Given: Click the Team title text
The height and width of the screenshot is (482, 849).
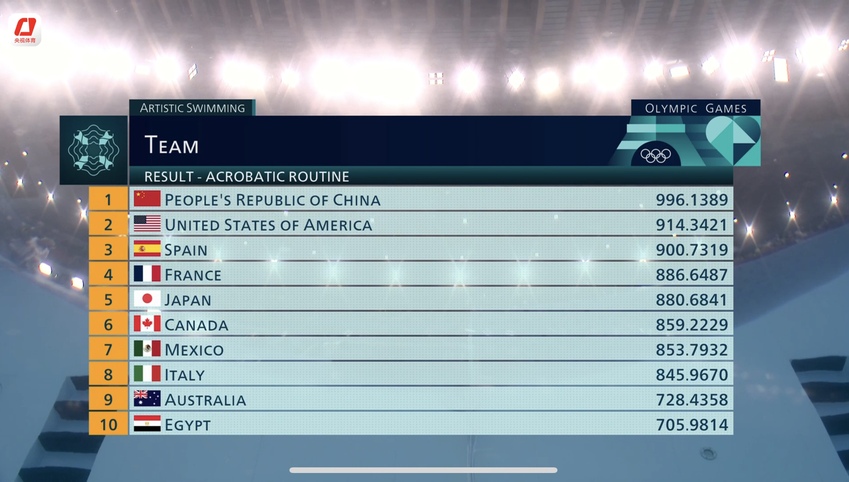Looking at the screenshot, I should tap(172, 145).
